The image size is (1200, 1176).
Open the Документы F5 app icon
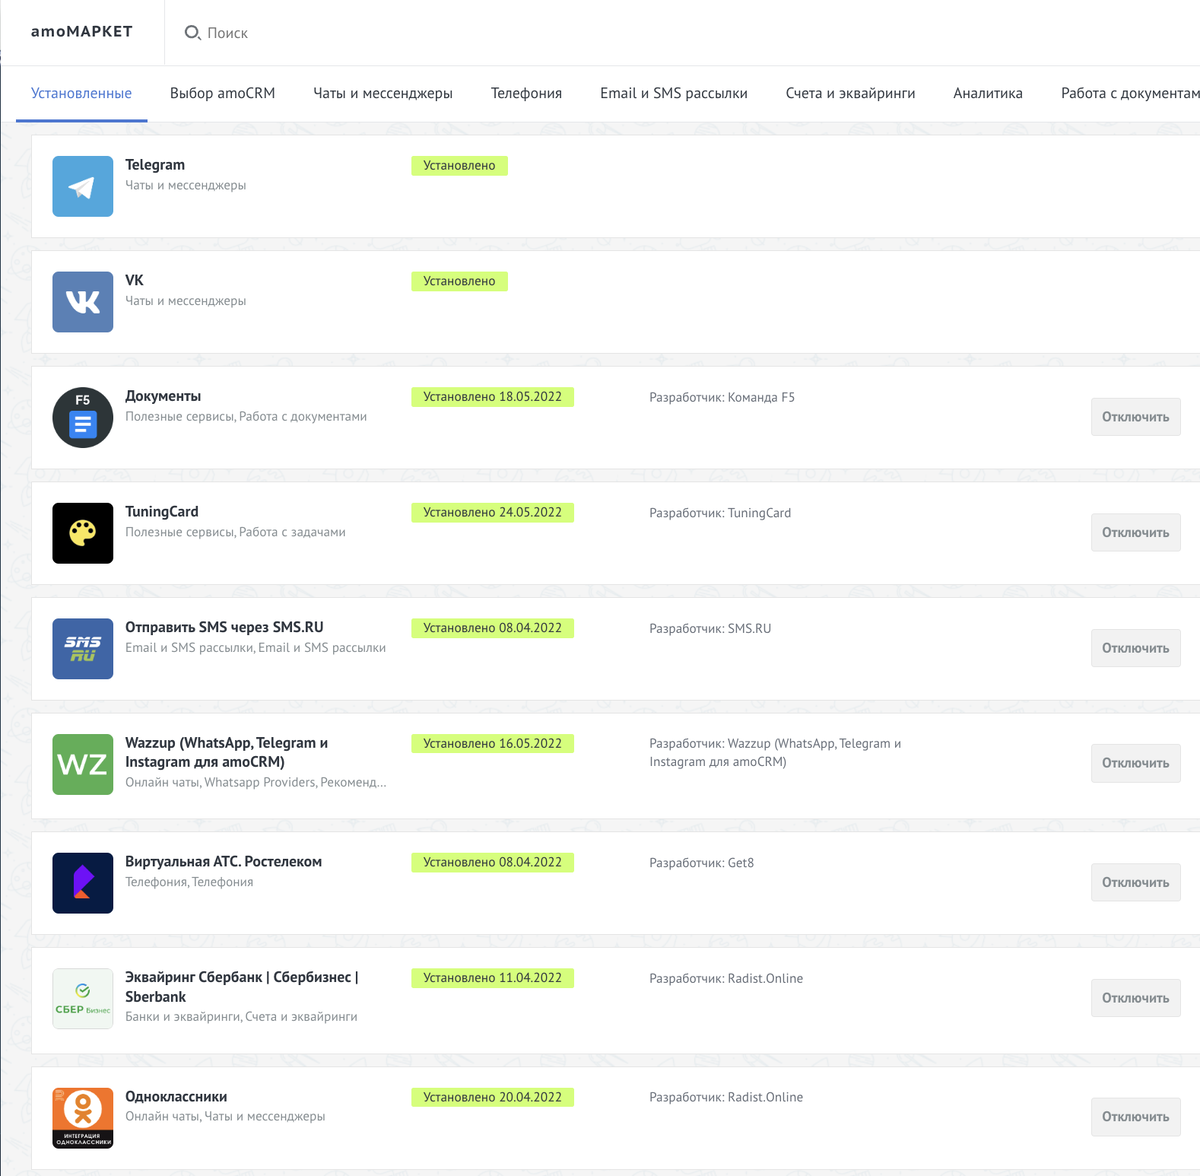click(x=83, y=417)
